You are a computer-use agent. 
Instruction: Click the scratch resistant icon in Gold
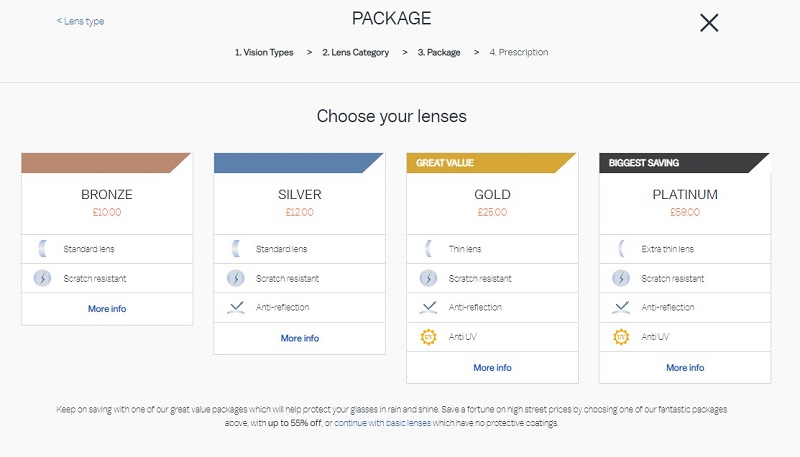(428, 278)
